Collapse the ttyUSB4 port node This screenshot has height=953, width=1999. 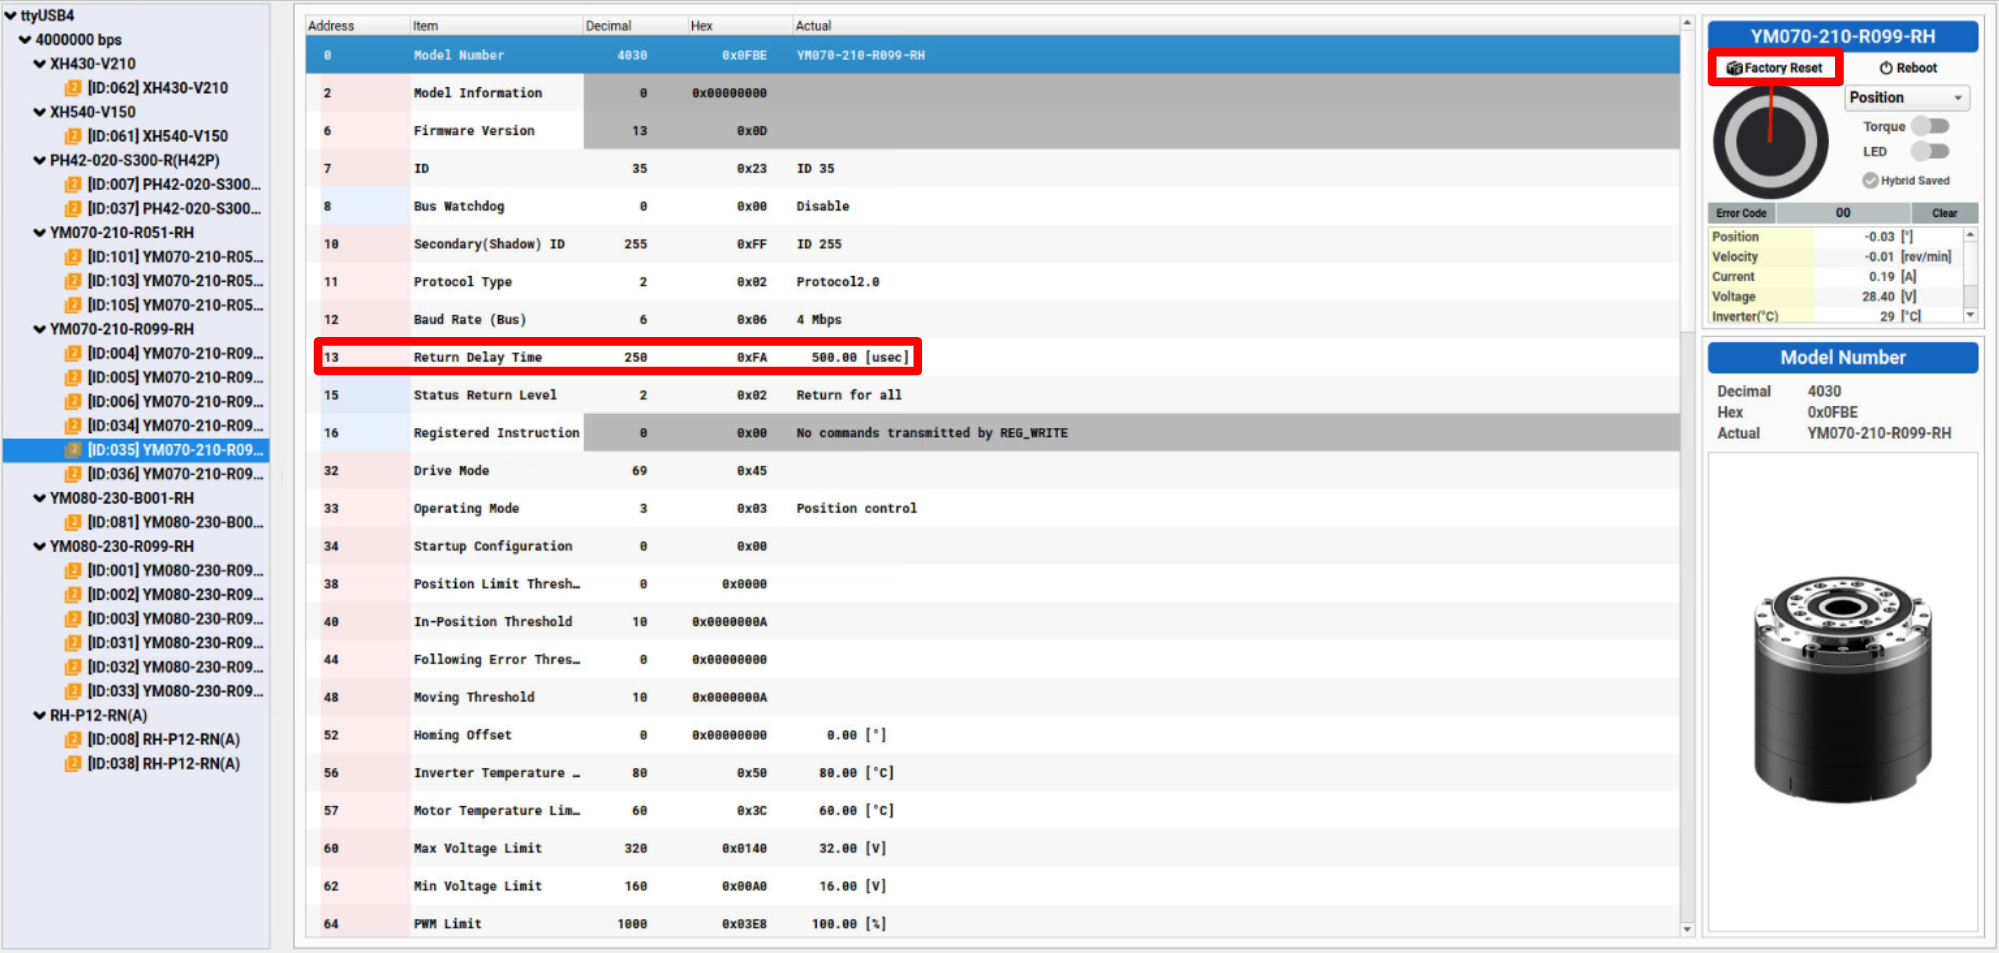10,15
